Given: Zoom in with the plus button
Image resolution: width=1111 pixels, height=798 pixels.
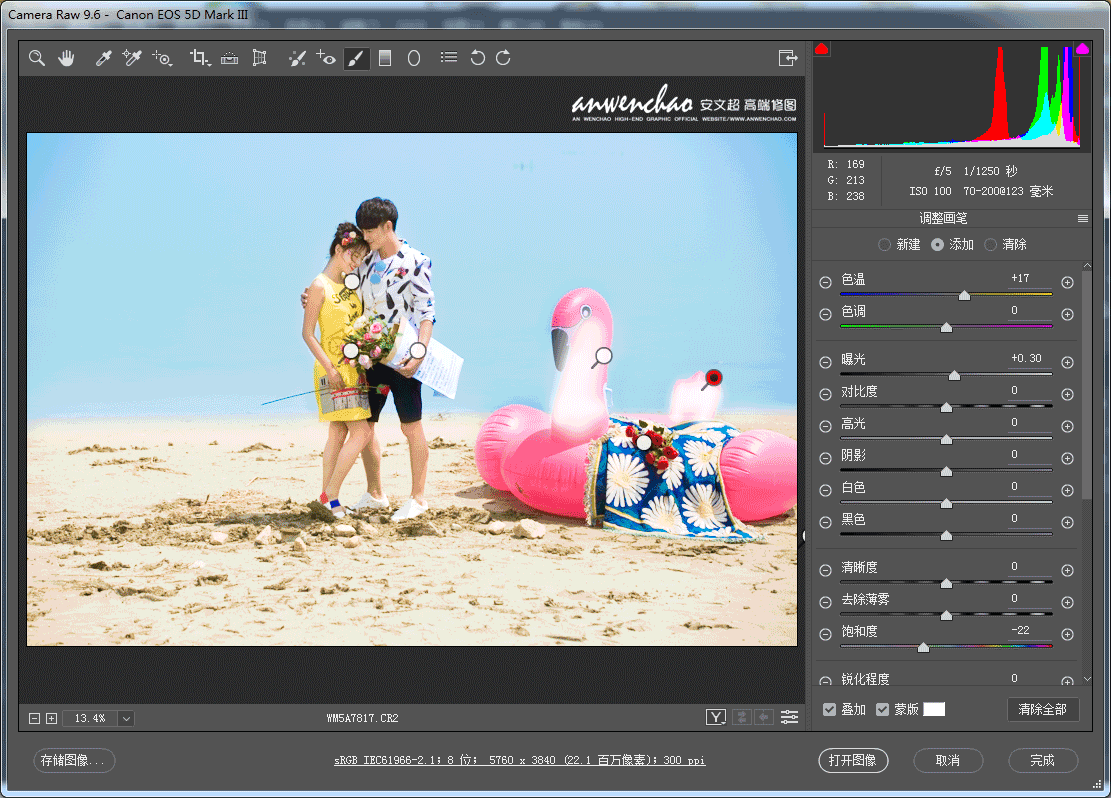Looking at the screenshot, I should point(52,719).
